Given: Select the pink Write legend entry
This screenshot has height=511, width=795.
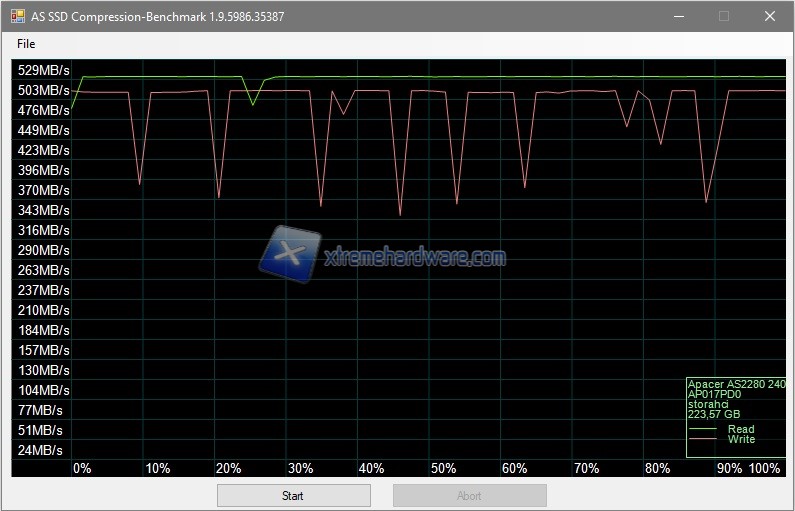Looking at the screenshot, I should click(x=741, y=440).
